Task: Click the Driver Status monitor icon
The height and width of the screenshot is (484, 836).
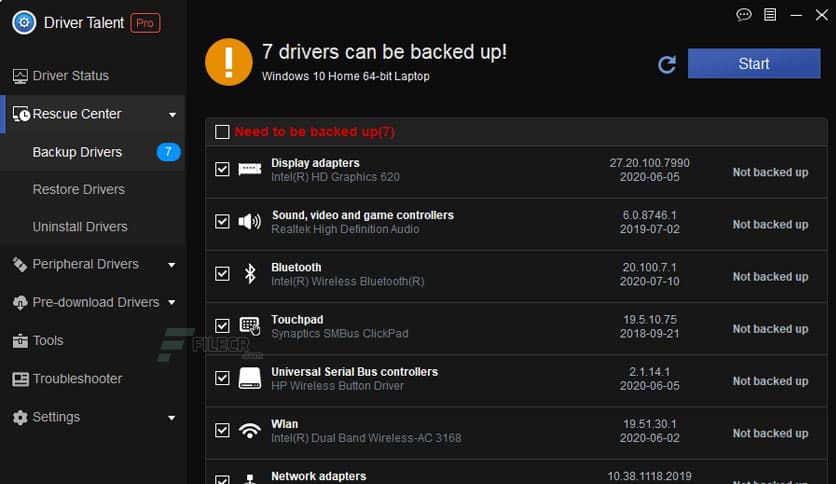Action: click(20, 76)
